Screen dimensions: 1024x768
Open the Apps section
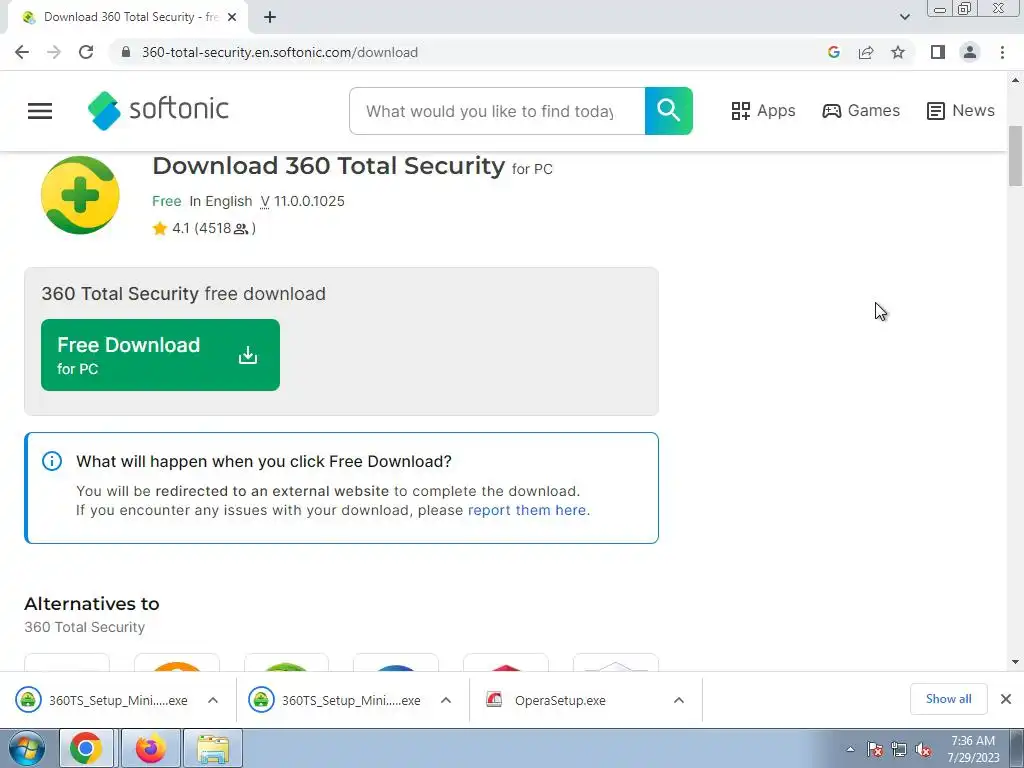click(x=763, y=110)
